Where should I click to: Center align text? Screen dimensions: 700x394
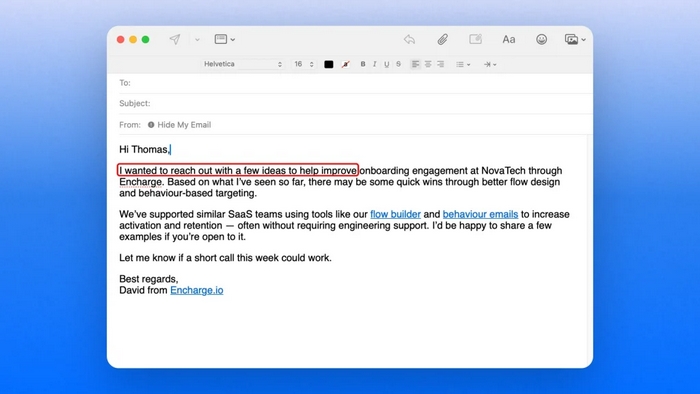428,64
